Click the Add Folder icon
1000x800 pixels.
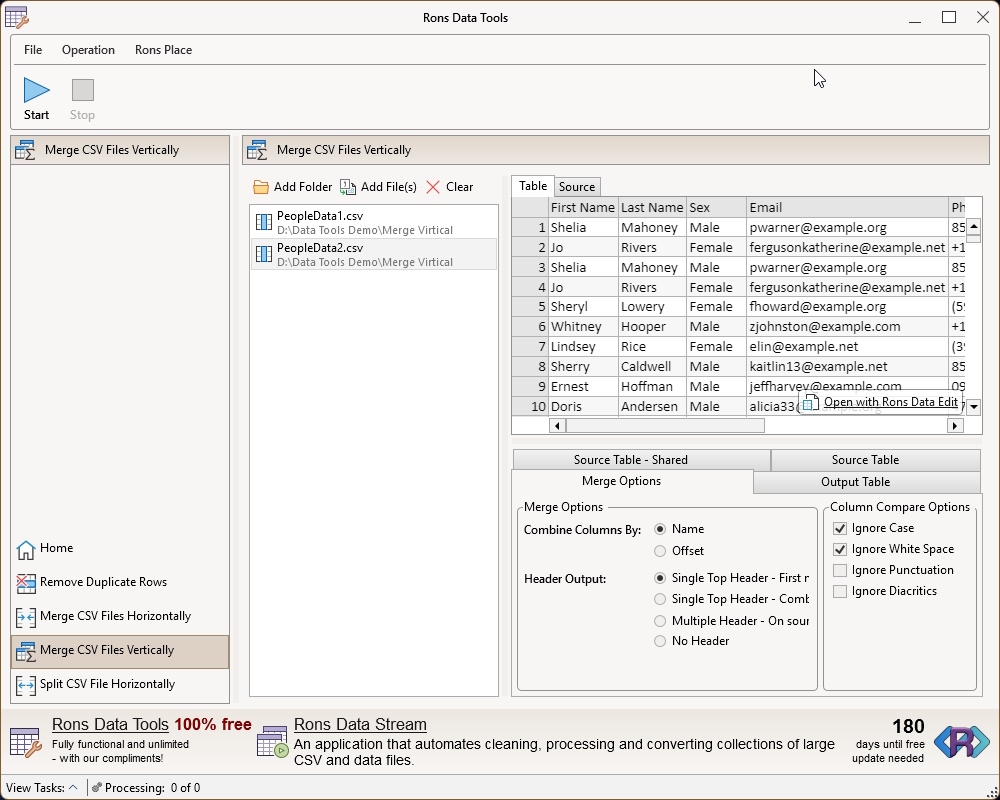[x=261, y=187]
